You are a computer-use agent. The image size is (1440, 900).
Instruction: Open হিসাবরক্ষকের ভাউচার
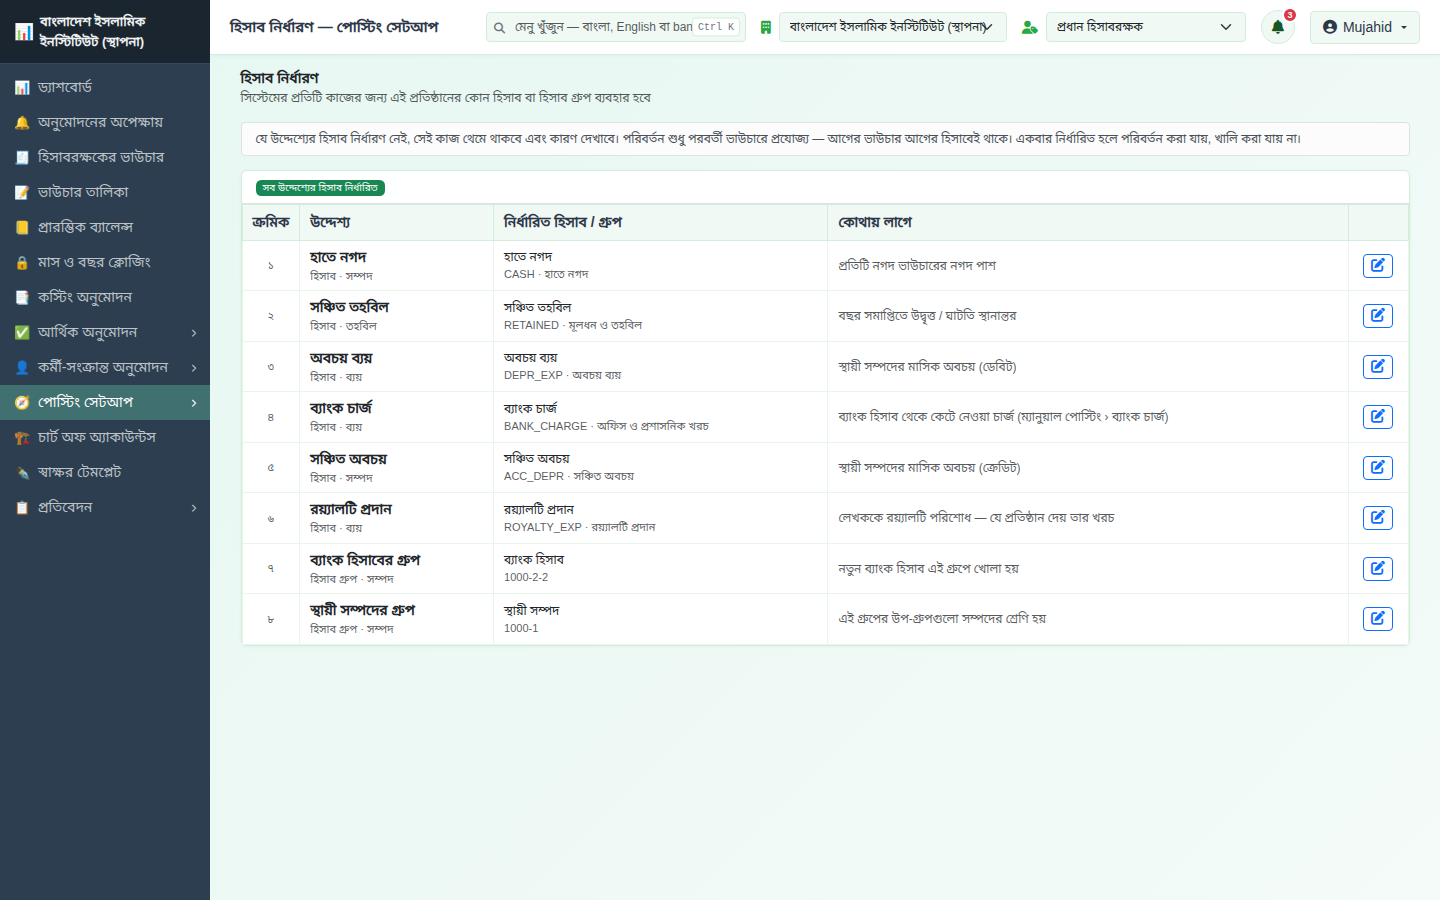[105, 157]
